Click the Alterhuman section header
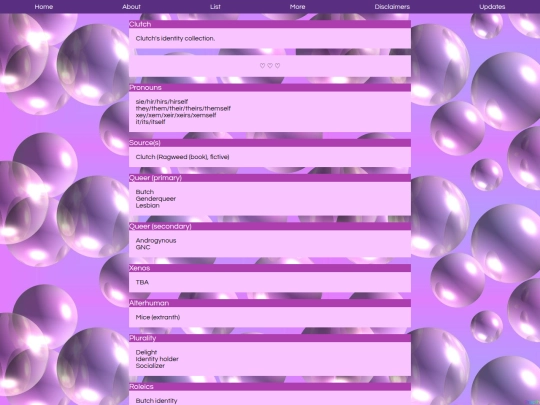The height and width of the screenshot is (405, 540). click(270, 303)
